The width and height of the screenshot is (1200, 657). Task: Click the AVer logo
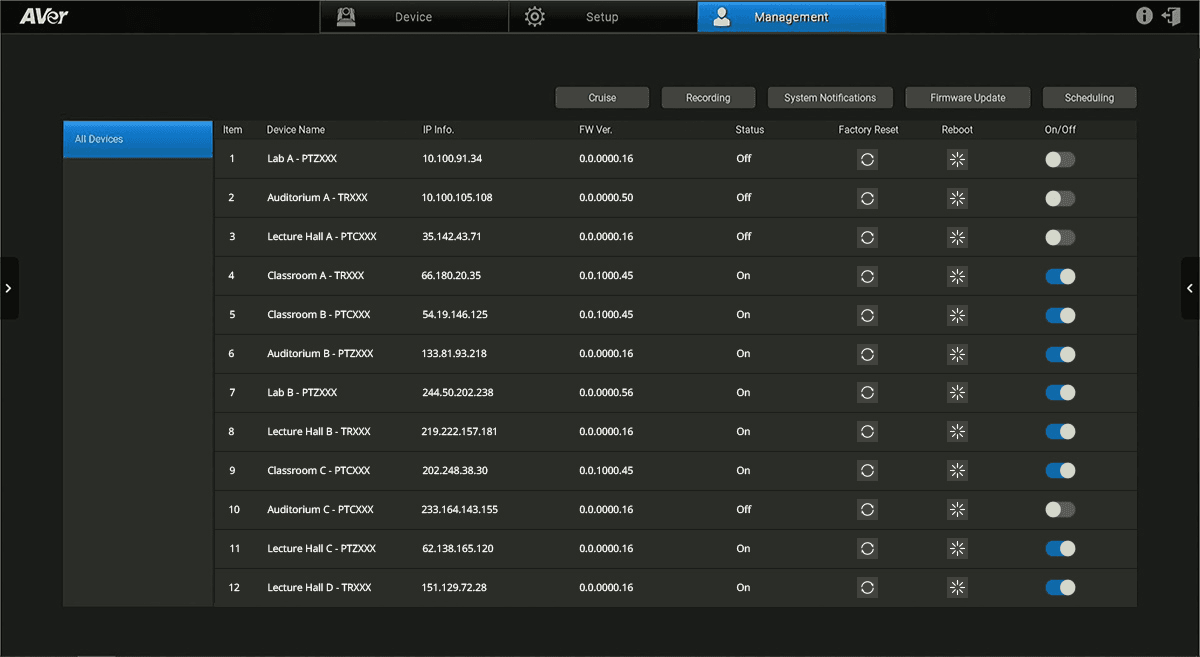point(44,16)
